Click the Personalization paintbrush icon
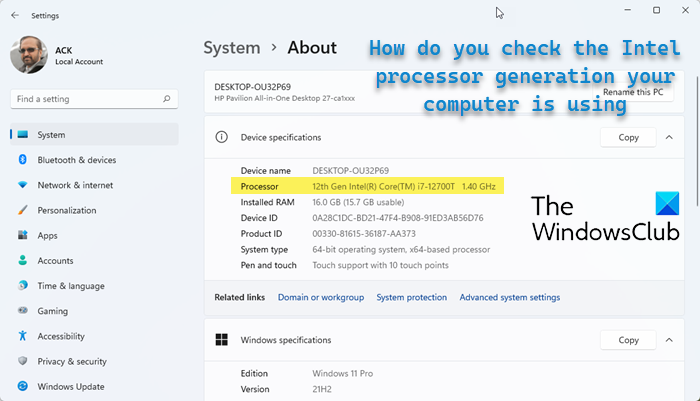This screenshot has width=700, height=401. point(23,210)
